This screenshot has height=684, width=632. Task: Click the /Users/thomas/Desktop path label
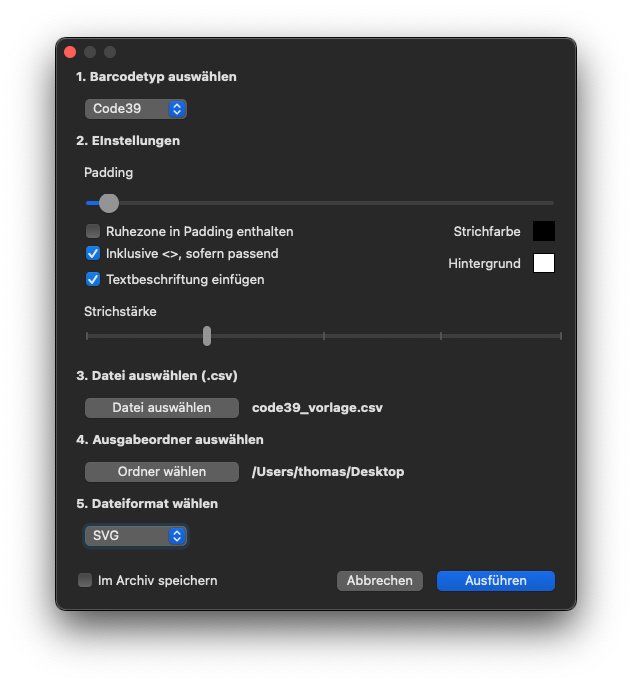pos(328,472)
